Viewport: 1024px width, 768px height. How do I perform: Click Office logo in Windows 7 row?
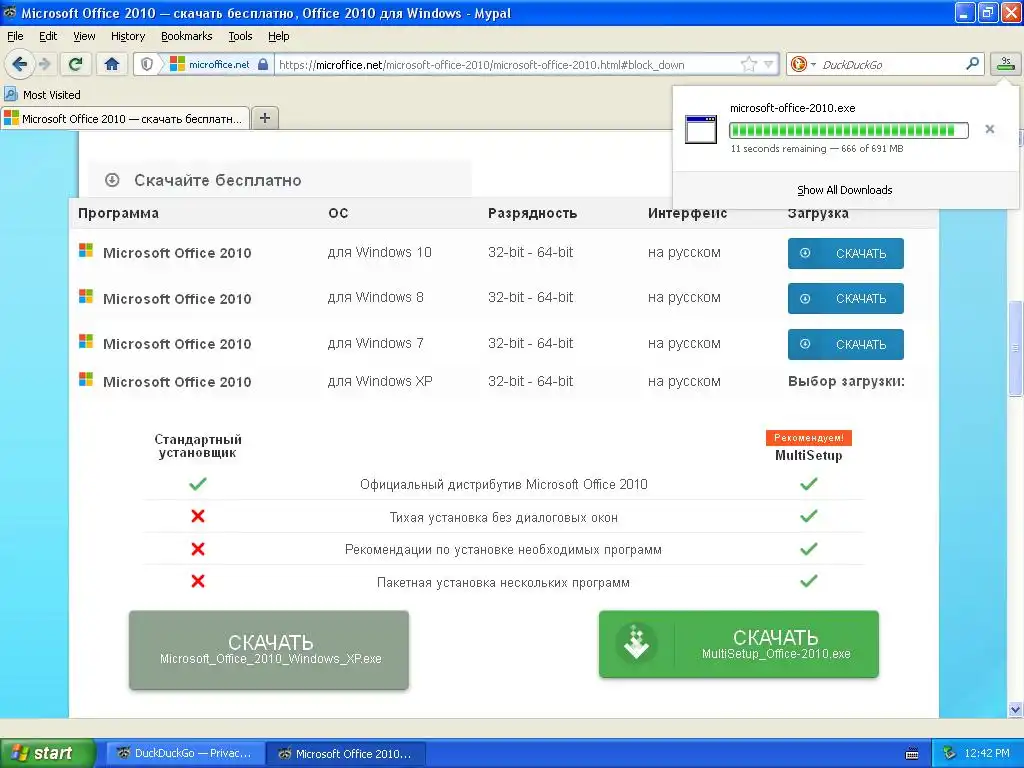tap(86, 341)
